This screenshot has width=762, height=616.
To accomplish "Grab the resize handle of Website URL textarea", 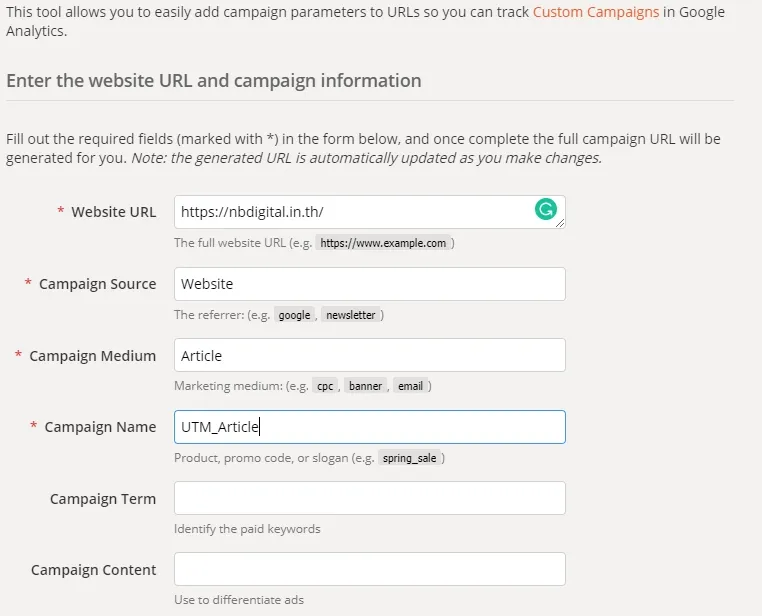I will pyautogui.click(x=560, y=223).
